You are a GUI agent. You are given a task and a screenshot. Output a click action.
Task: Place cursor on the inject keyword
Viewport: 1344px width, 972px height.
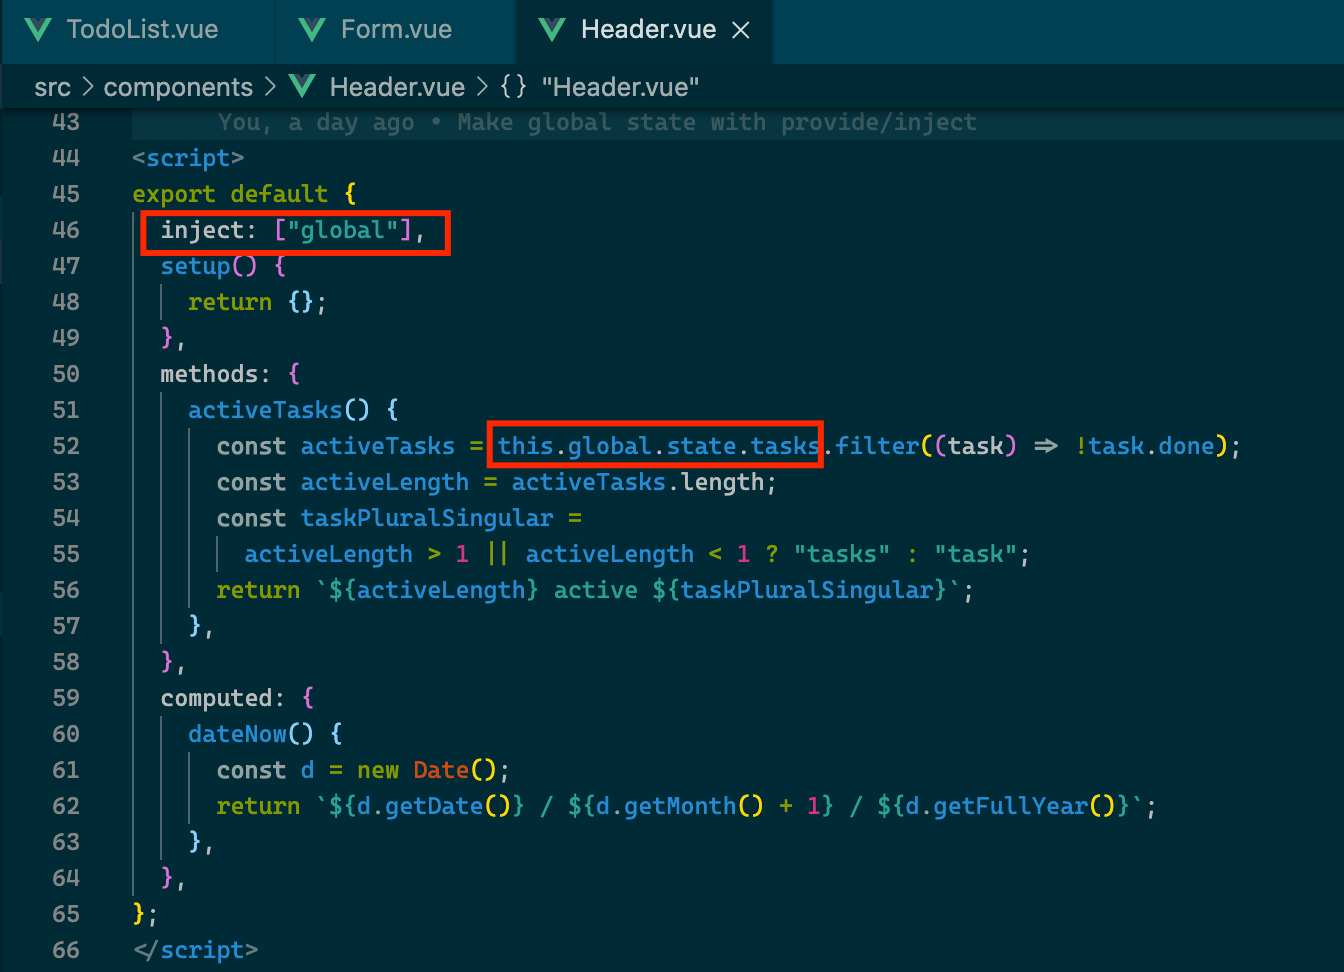202,231
